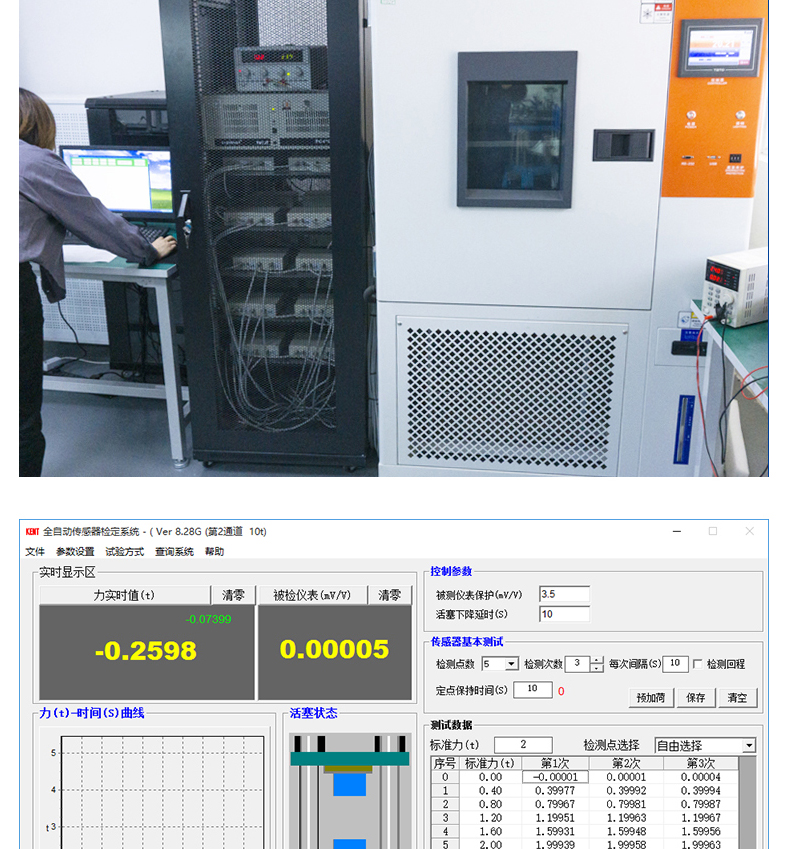This screenshot has width=790, height=849.
Task: Open the 查询系统 menu
Action: tap(174, 552)
